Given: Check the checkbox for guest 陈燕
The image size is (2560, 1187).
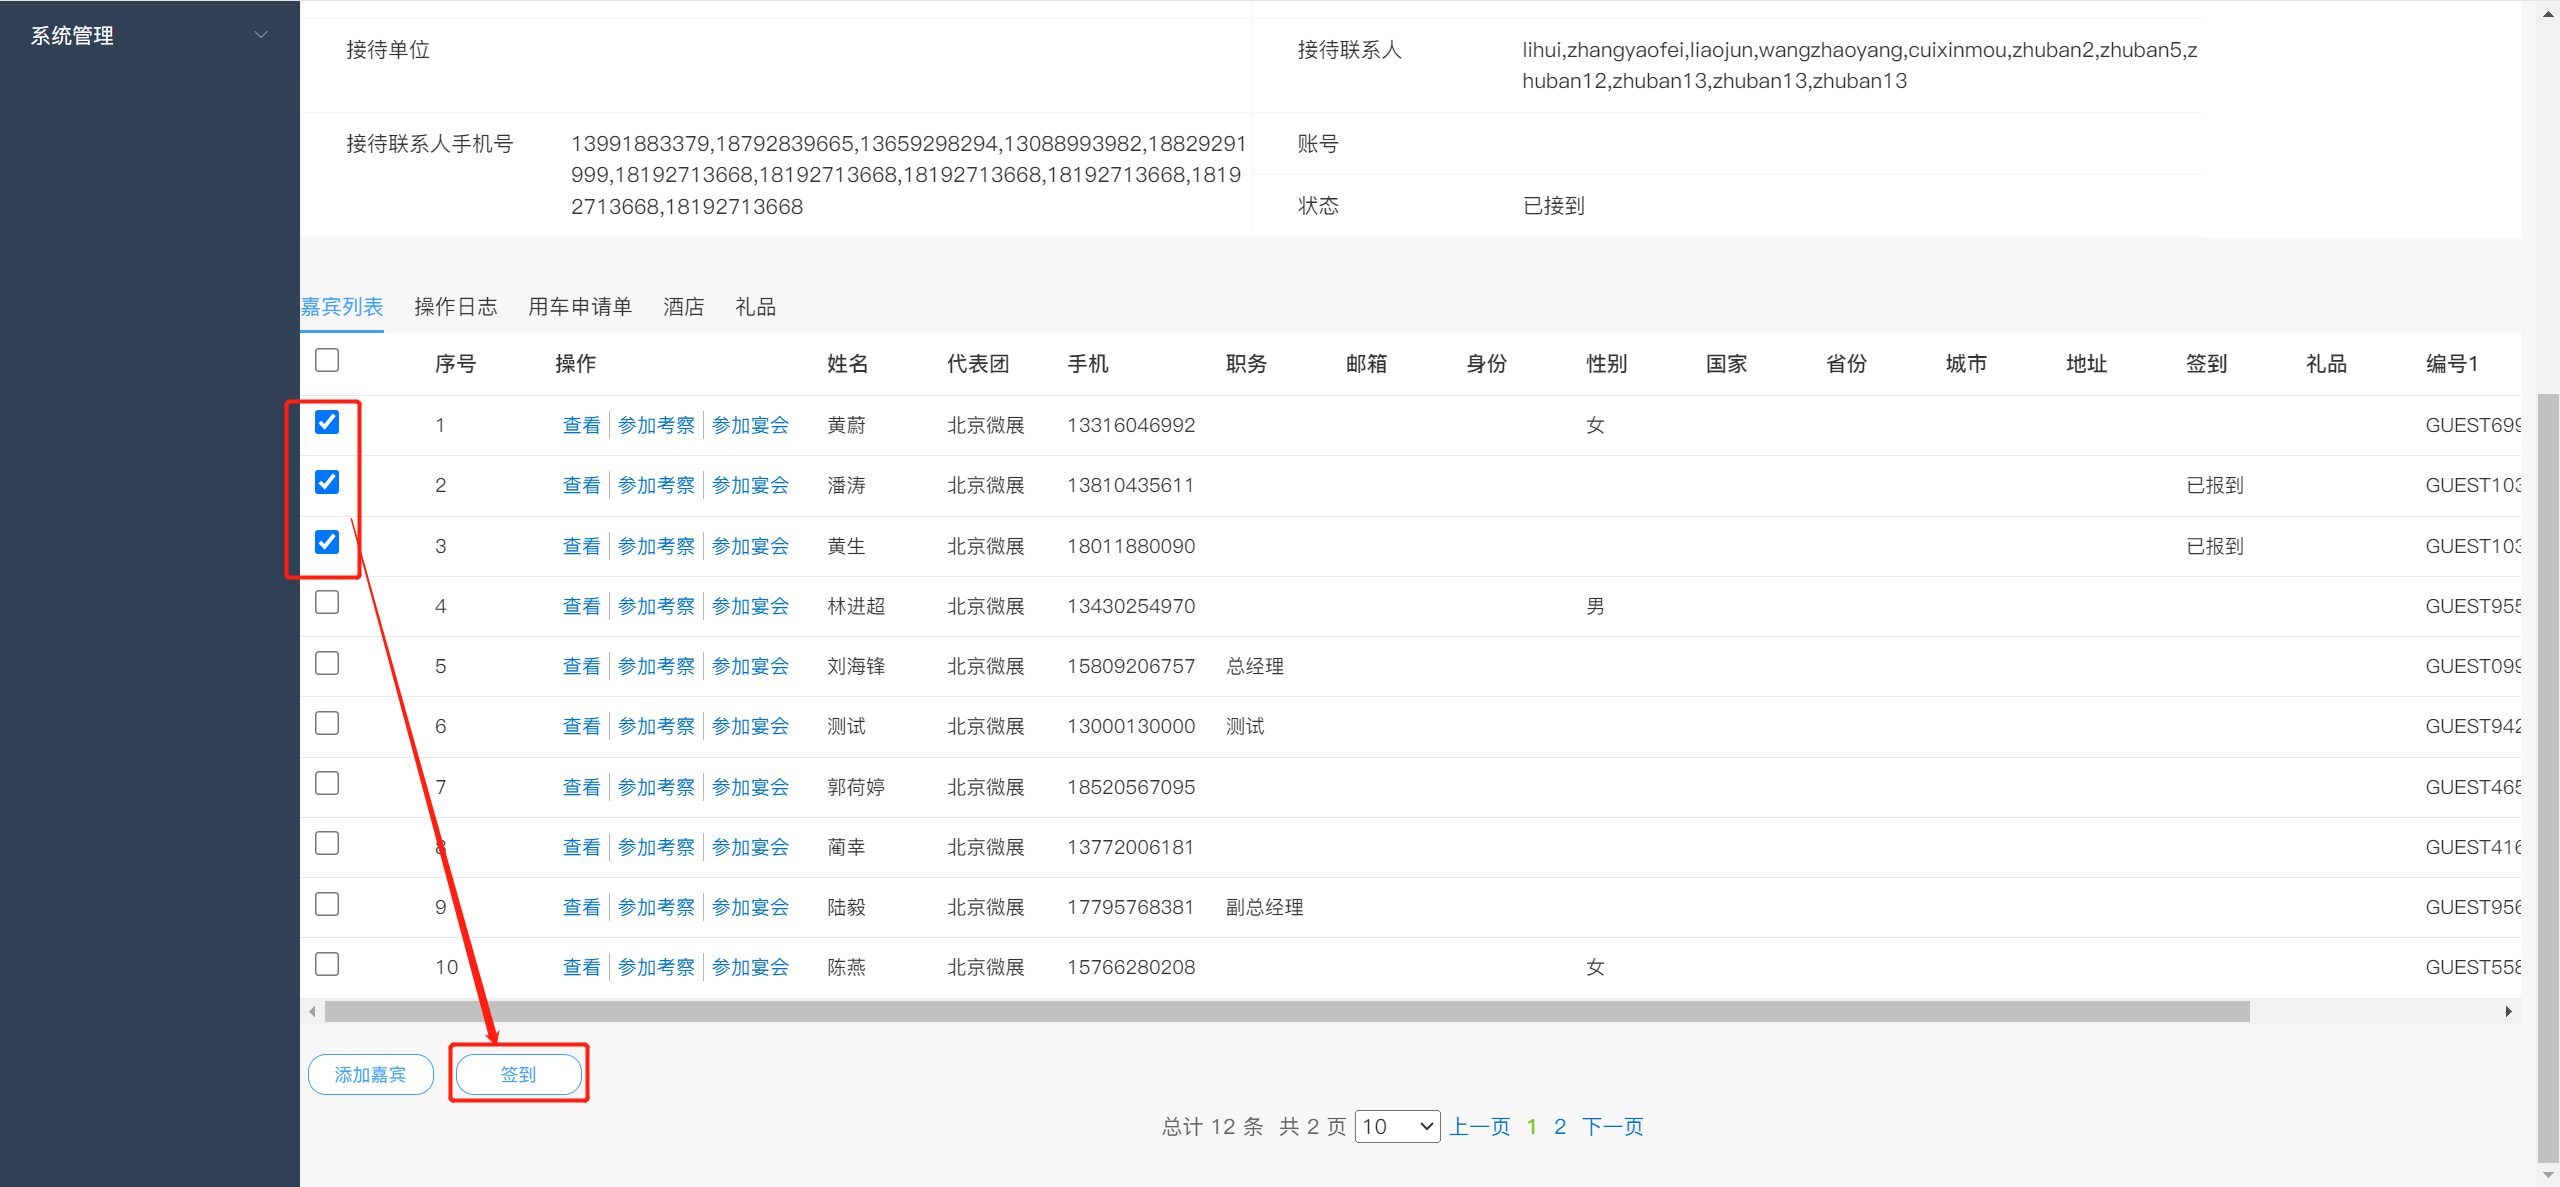Looking at the screenshot, I should 327,964.
